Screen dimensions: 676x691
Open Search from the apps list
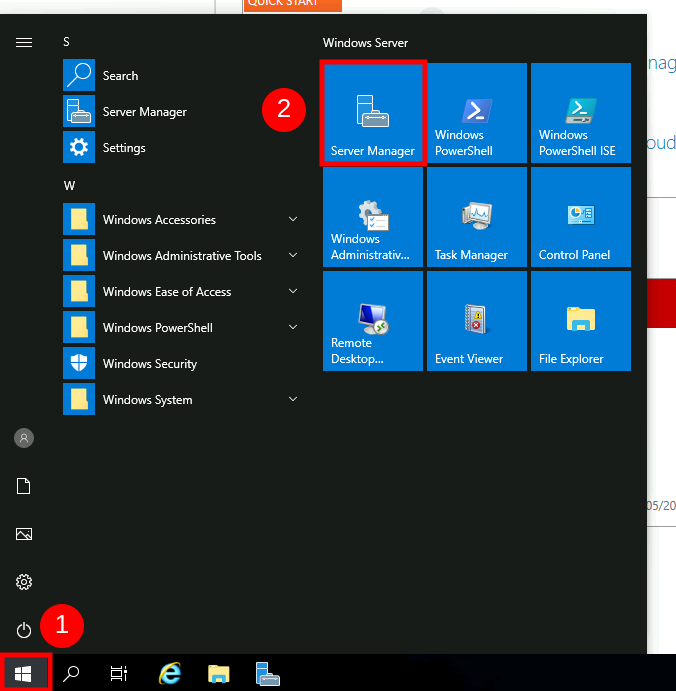183,75
